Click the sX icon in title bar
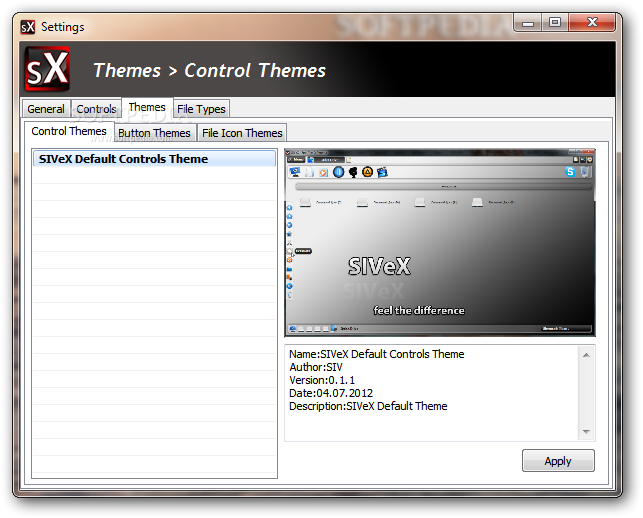This screenshot has height=518, width=643. [x=28, y=27]
